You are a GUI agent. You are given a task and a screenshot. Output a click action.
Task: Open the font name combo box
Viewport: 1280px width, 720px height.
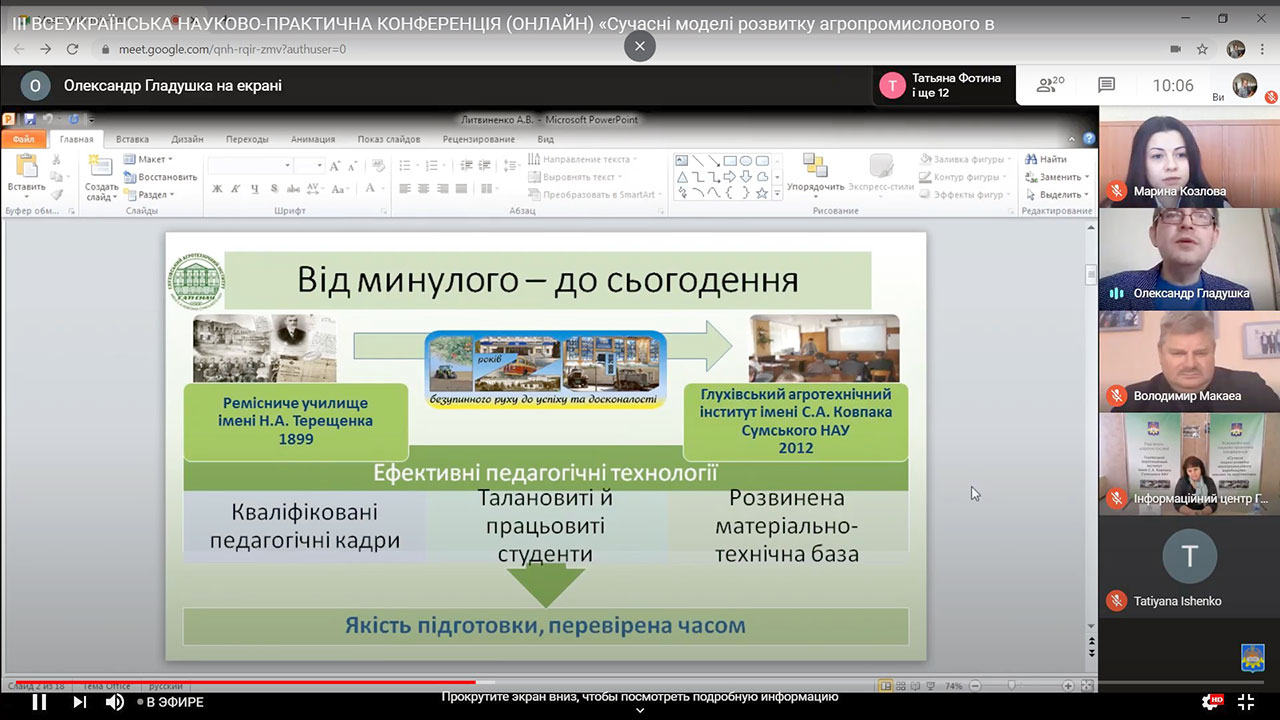[x=250, y=165]
